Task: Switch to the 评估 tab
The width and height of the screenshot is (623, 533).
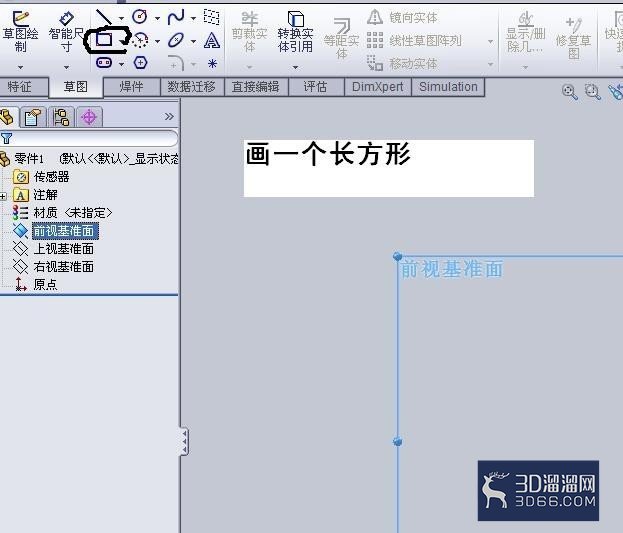Action: point(315,87)
